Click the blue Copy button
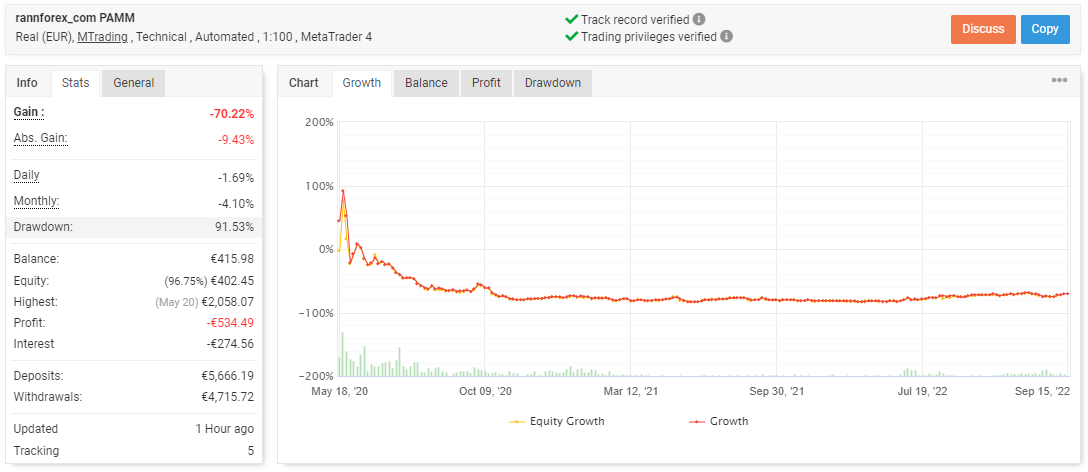Image resolution: width=1088 pixels, height=472 pixels. coord(1045,29)
